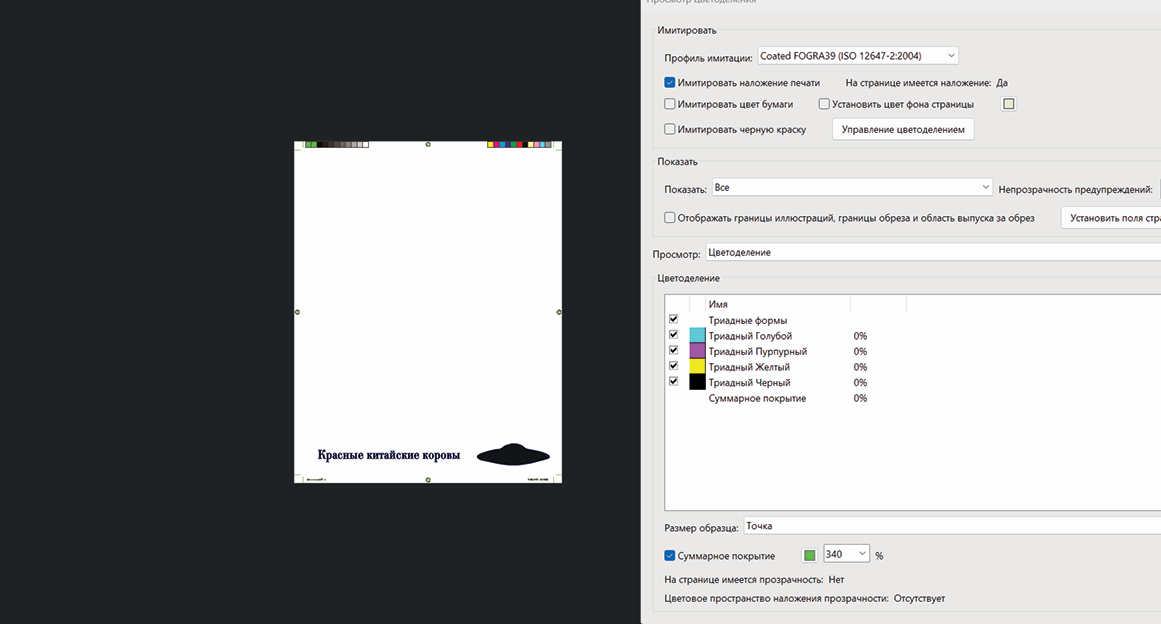Toggle Триадный Желтый plate visibility

pyautogui.click(x=673, y=366)
